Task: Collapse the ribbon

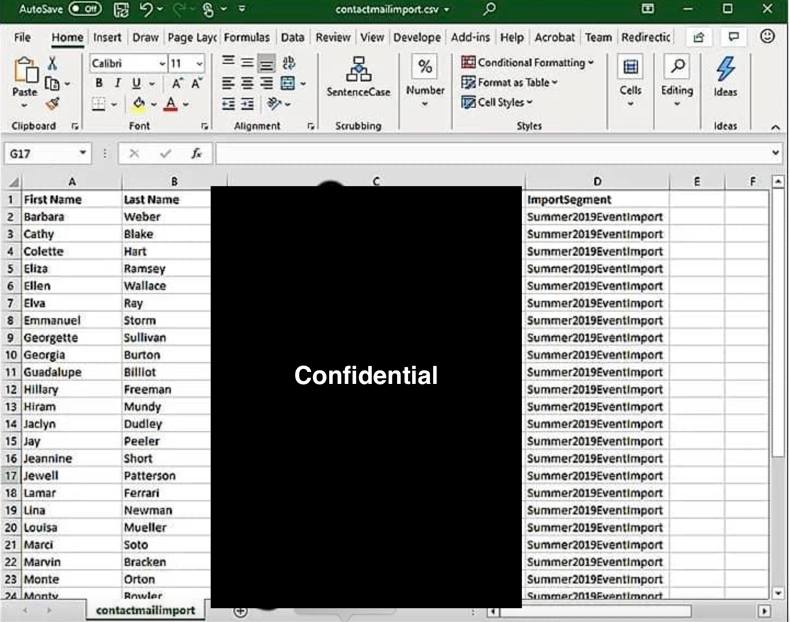Action: [775, 127]
